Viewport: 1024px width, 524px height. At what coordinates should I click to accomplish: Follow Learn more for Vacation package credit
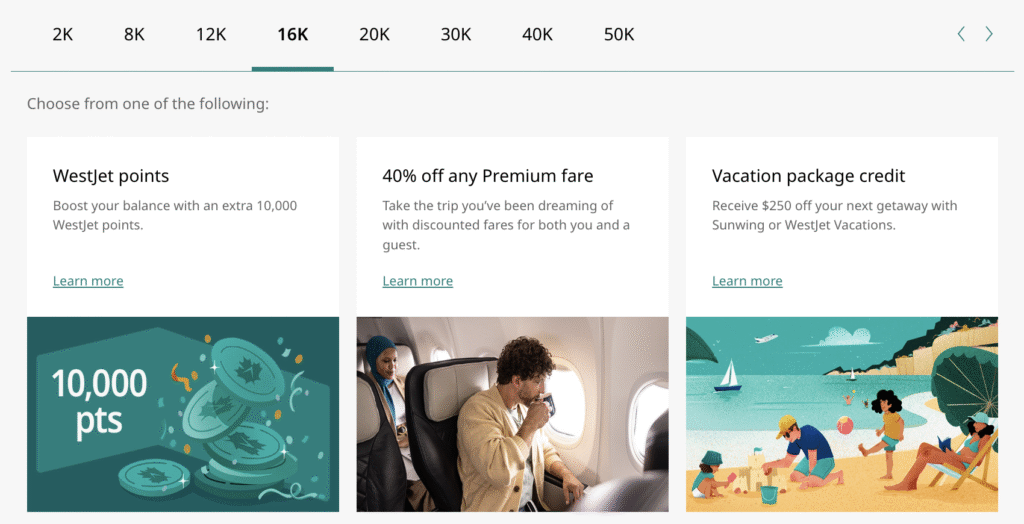coord(747,281)
